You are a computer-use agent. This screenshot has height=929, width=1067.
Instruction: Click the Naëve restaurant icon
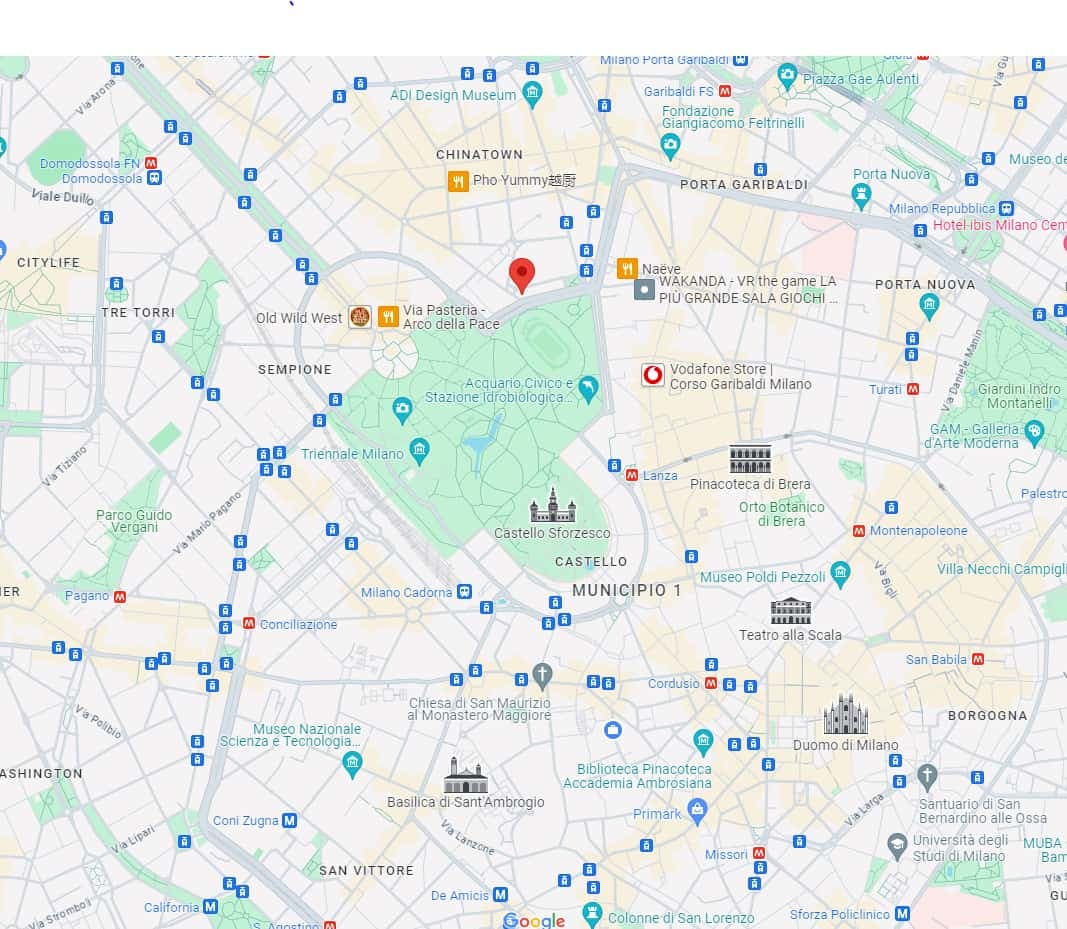(x=627, y=268)
